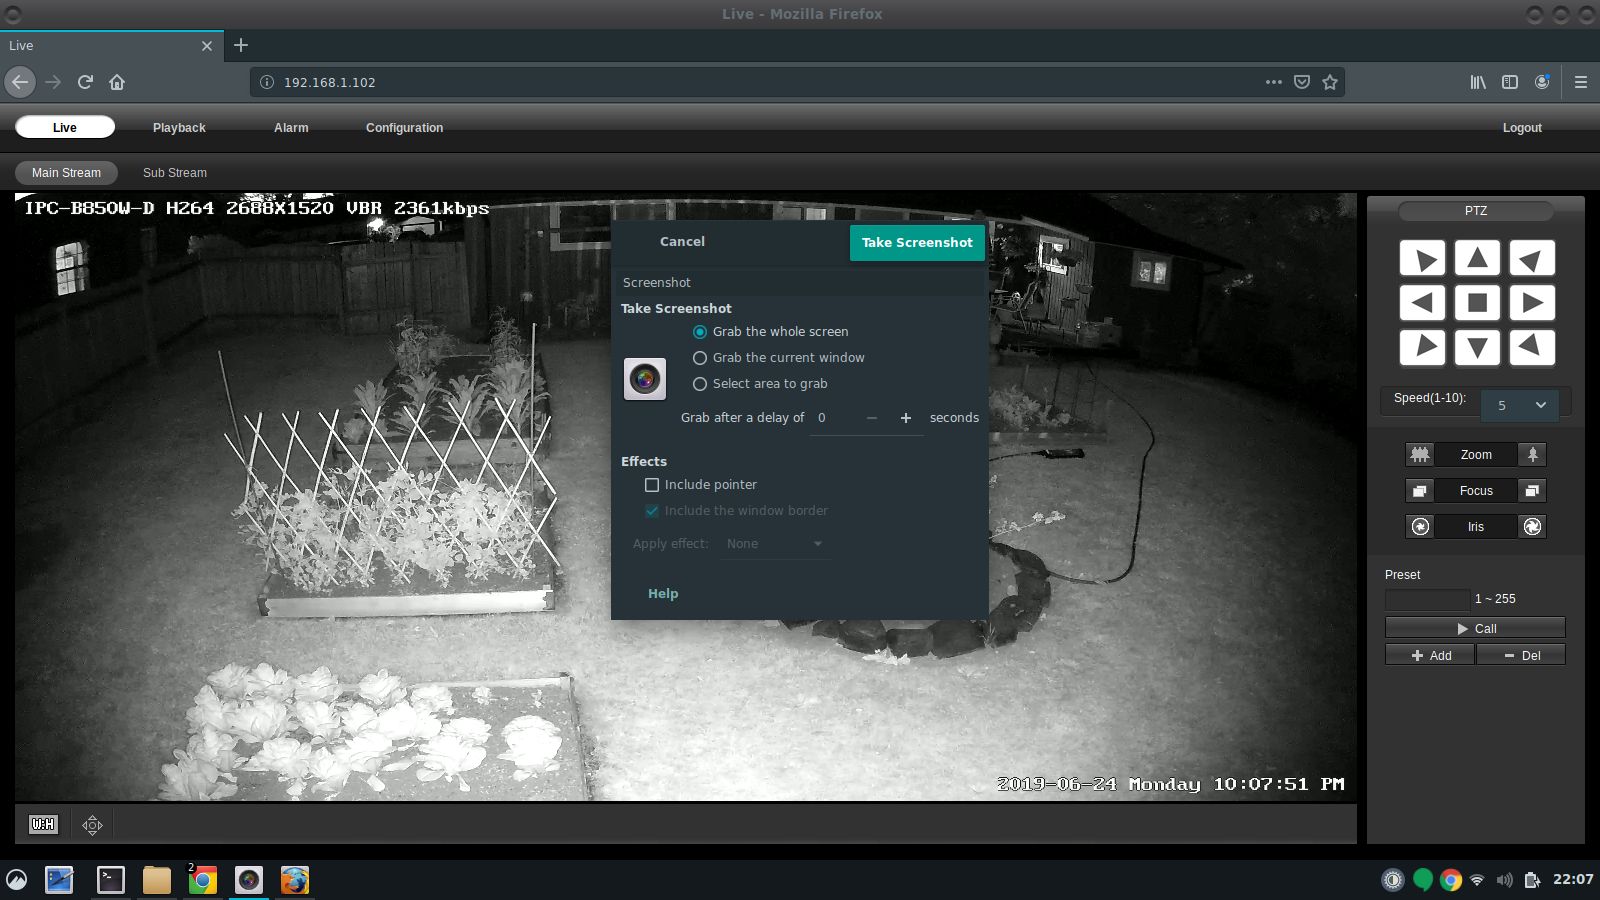Toggle the W:H aspect ratio icon
Image resolution: width=1600 pixels, height=900 pixels.
(43, 824)
